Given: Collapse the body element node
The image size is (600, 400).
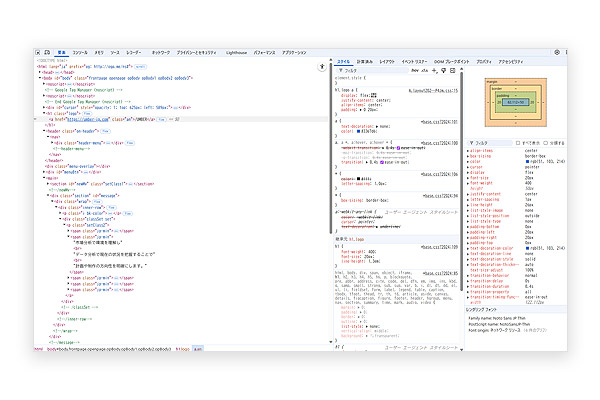Looking at the screenshot, I should click(x=39, y=78).
